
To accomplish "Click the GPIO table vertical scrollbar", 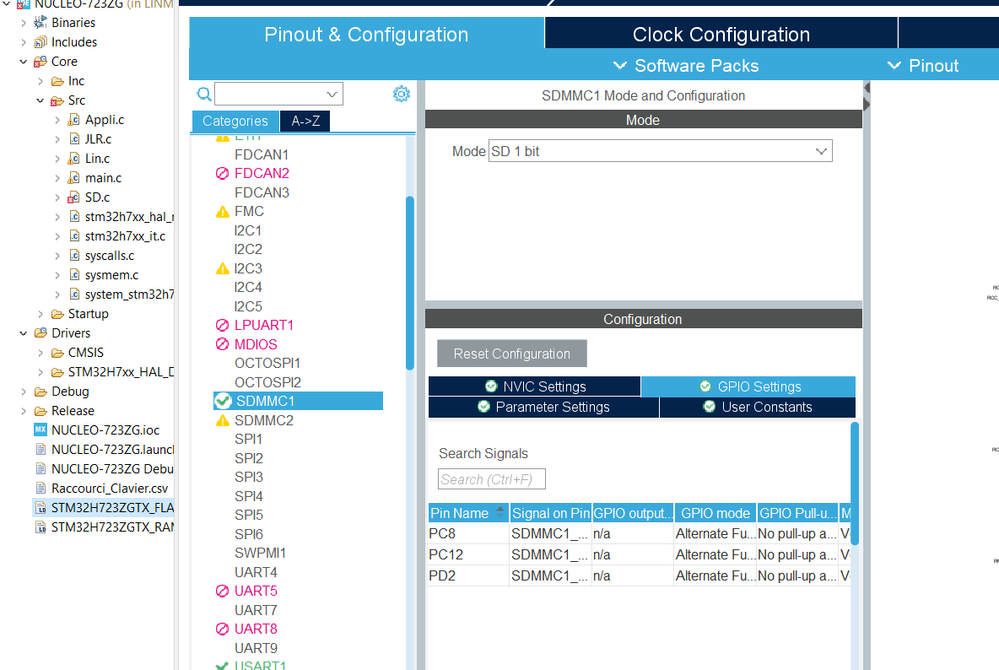I will click(x=854, y=483).
